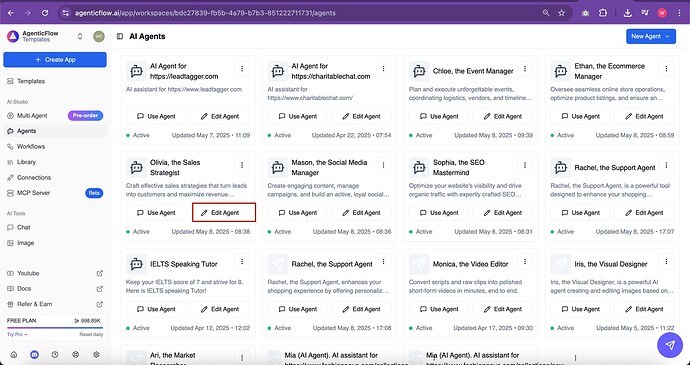690x365 pixels.
Task: Click the browser address bar URL
Action: tap(205, 13)
